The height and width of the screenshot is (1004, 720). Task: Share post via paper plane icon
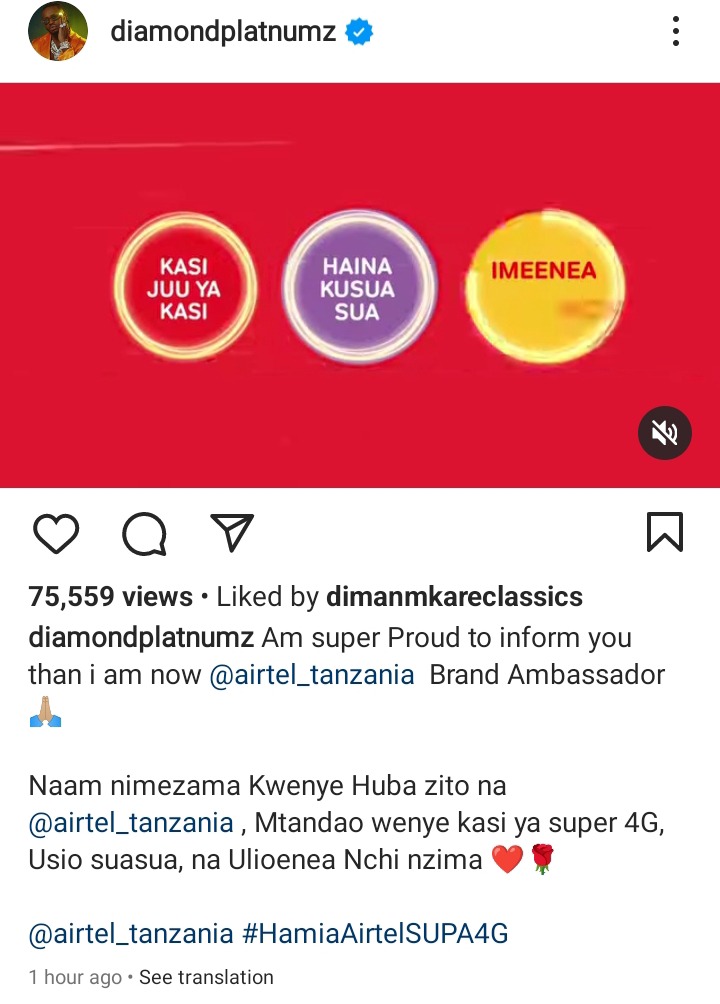click(232, 532)
